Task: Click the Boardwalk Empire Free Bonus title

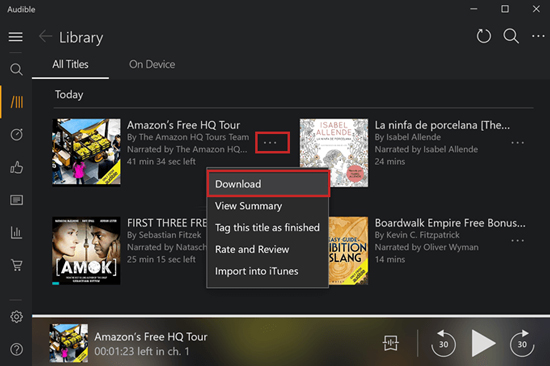Action: coord(450,223)
